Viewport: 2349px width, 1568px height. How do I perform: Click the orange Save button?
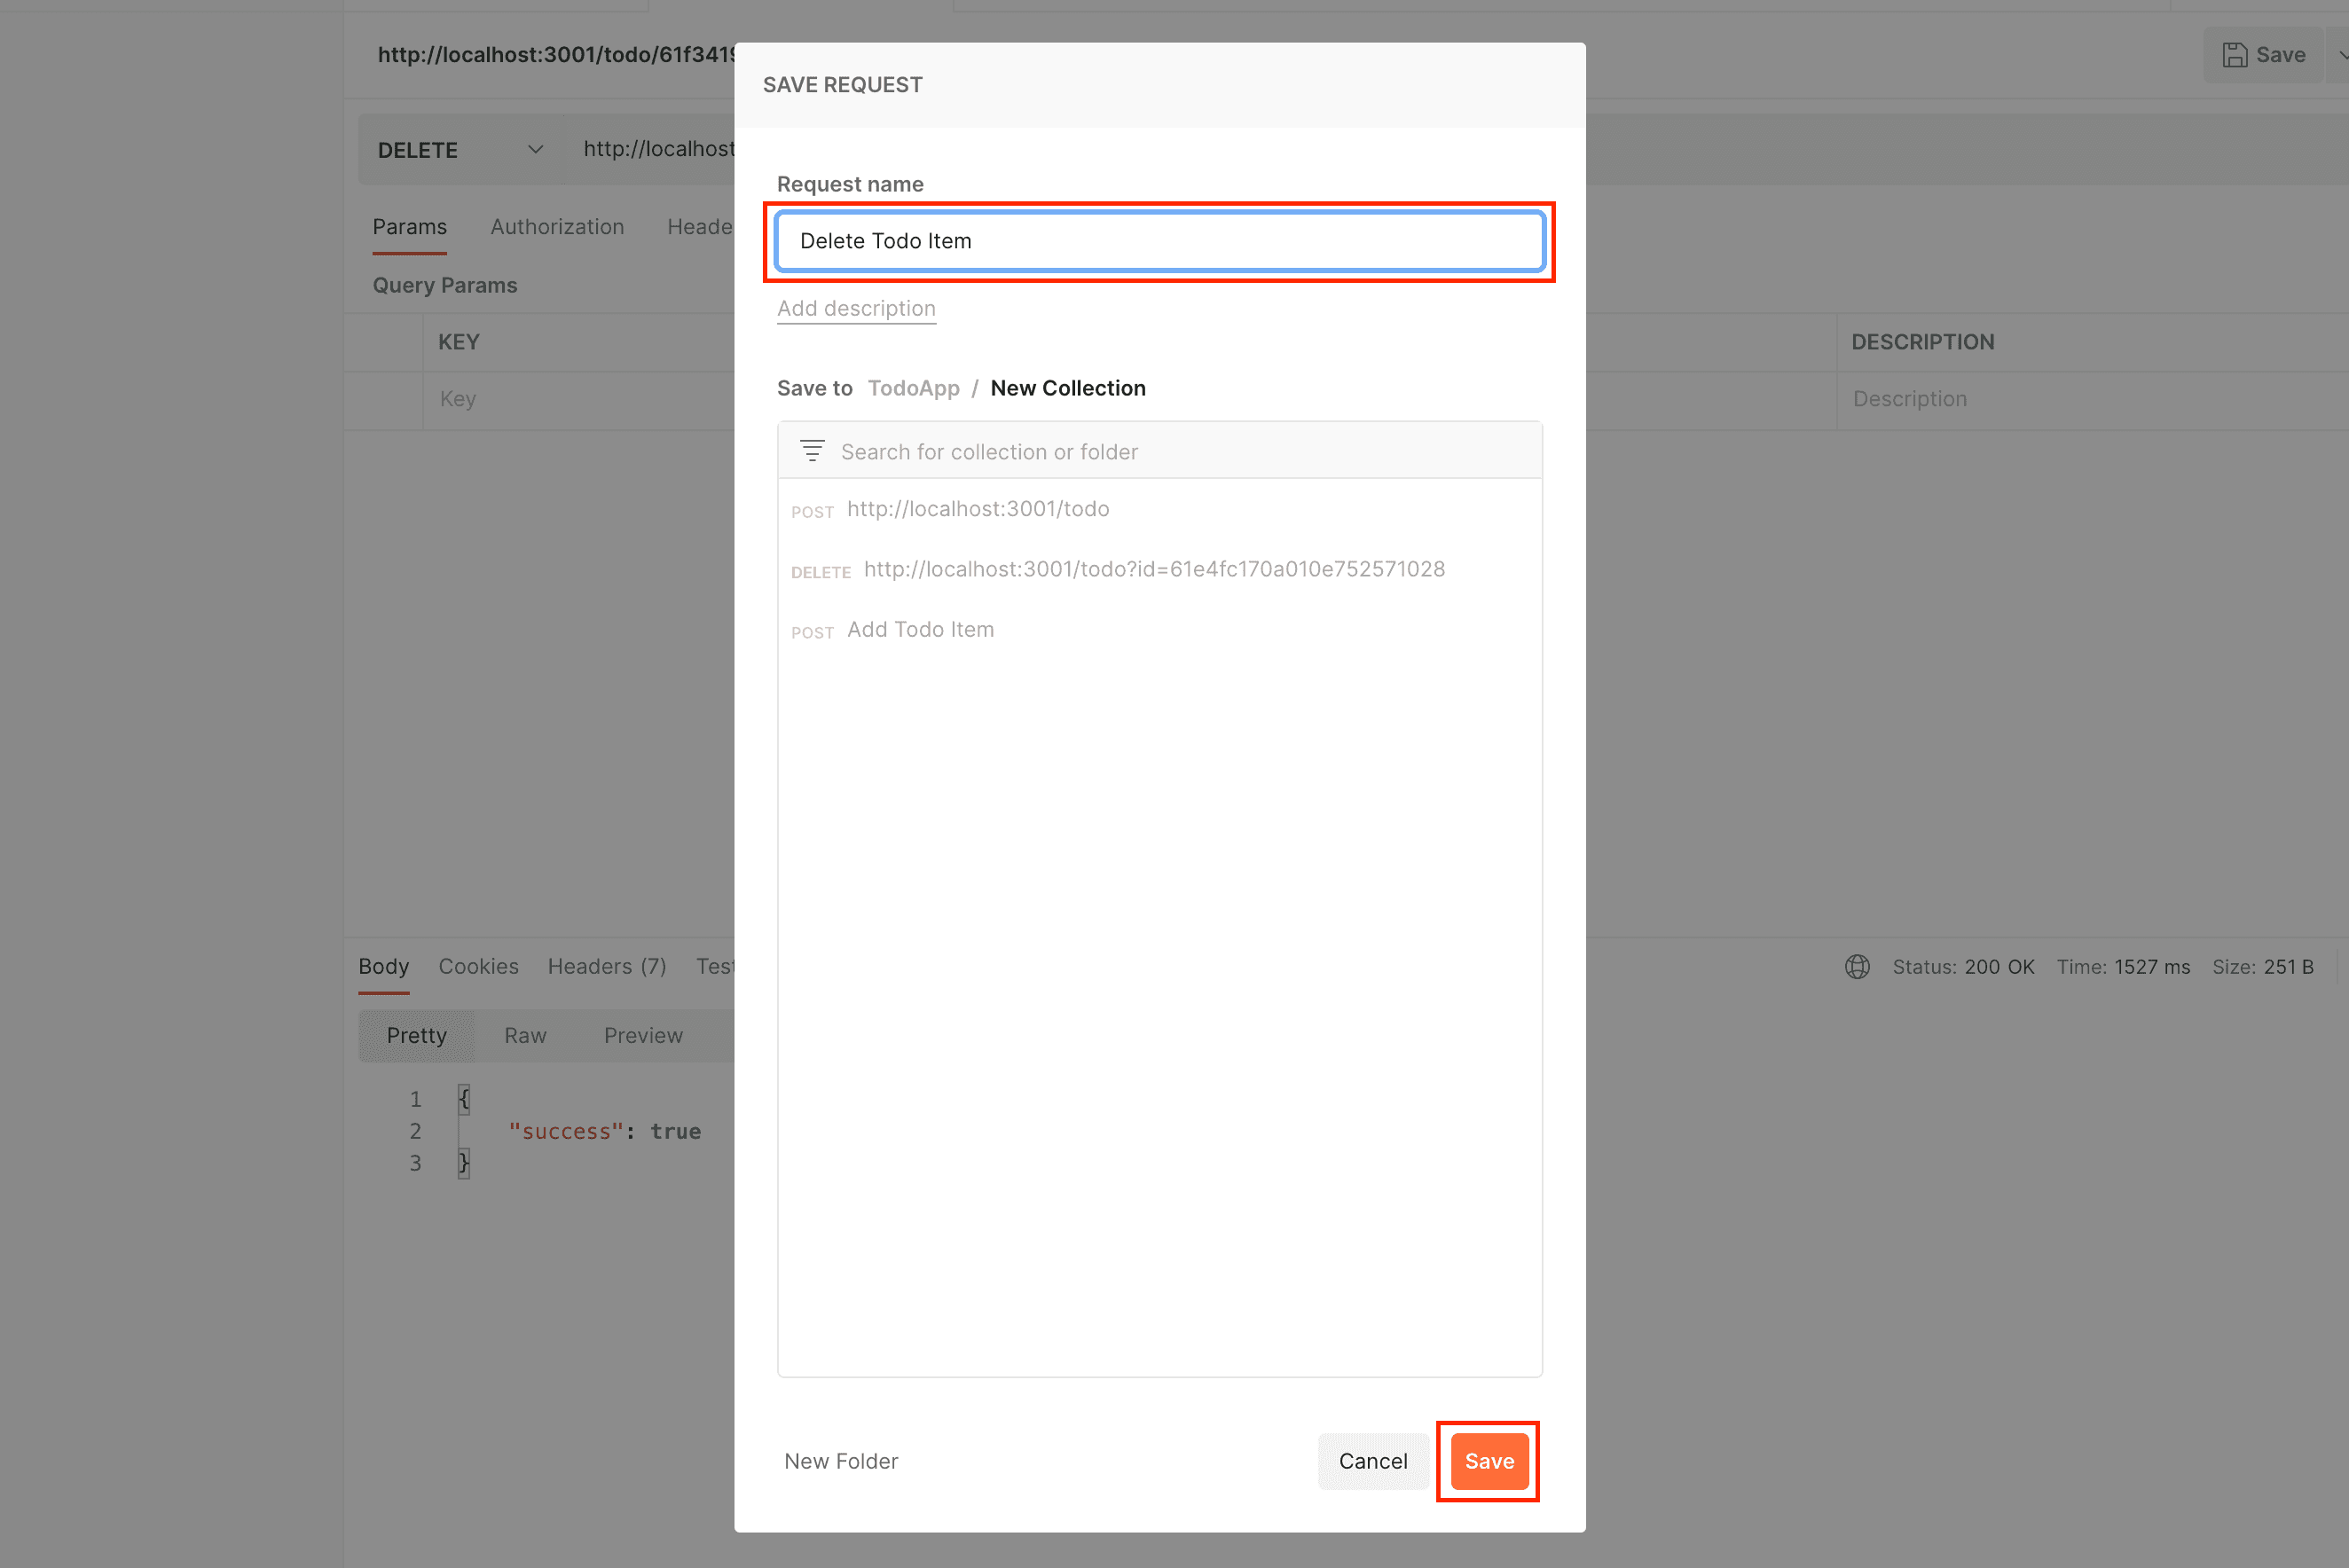point(1489,1461)
